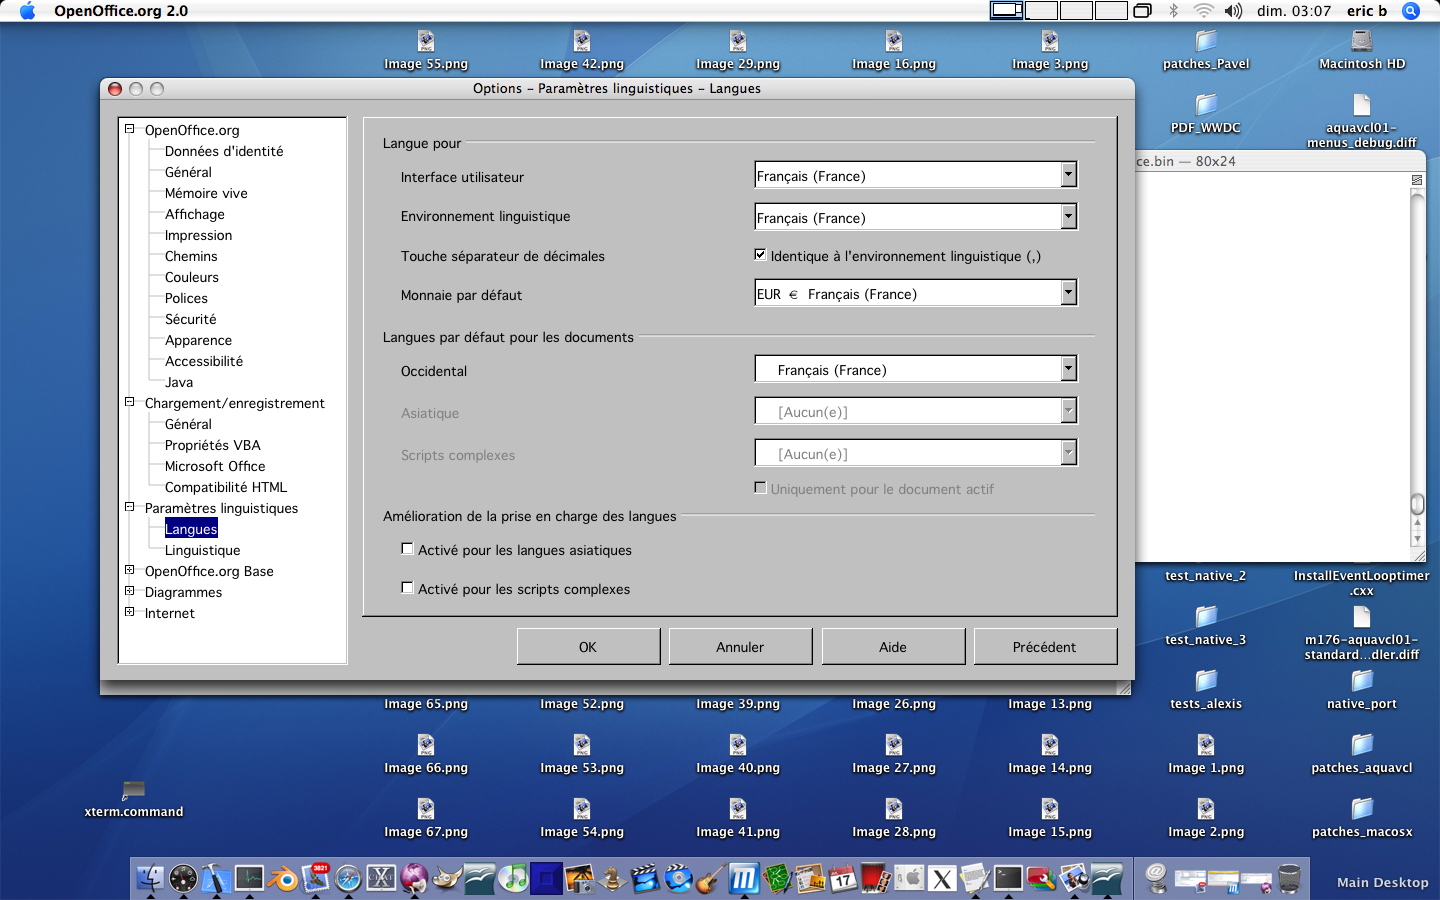Open Xcode from the Dock
This screenshot has height=900, width=1440.
click(216, 878)
